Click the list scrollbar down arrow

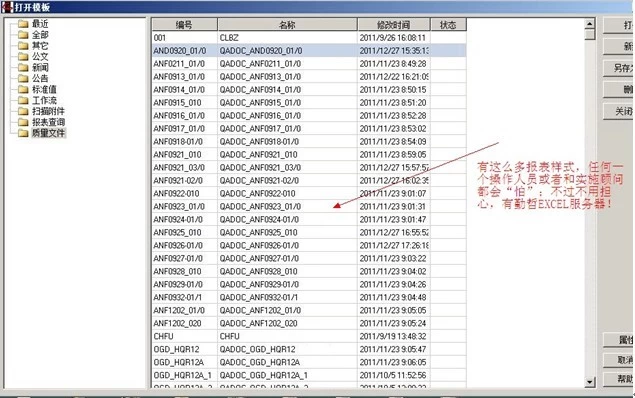pos(590,381)
